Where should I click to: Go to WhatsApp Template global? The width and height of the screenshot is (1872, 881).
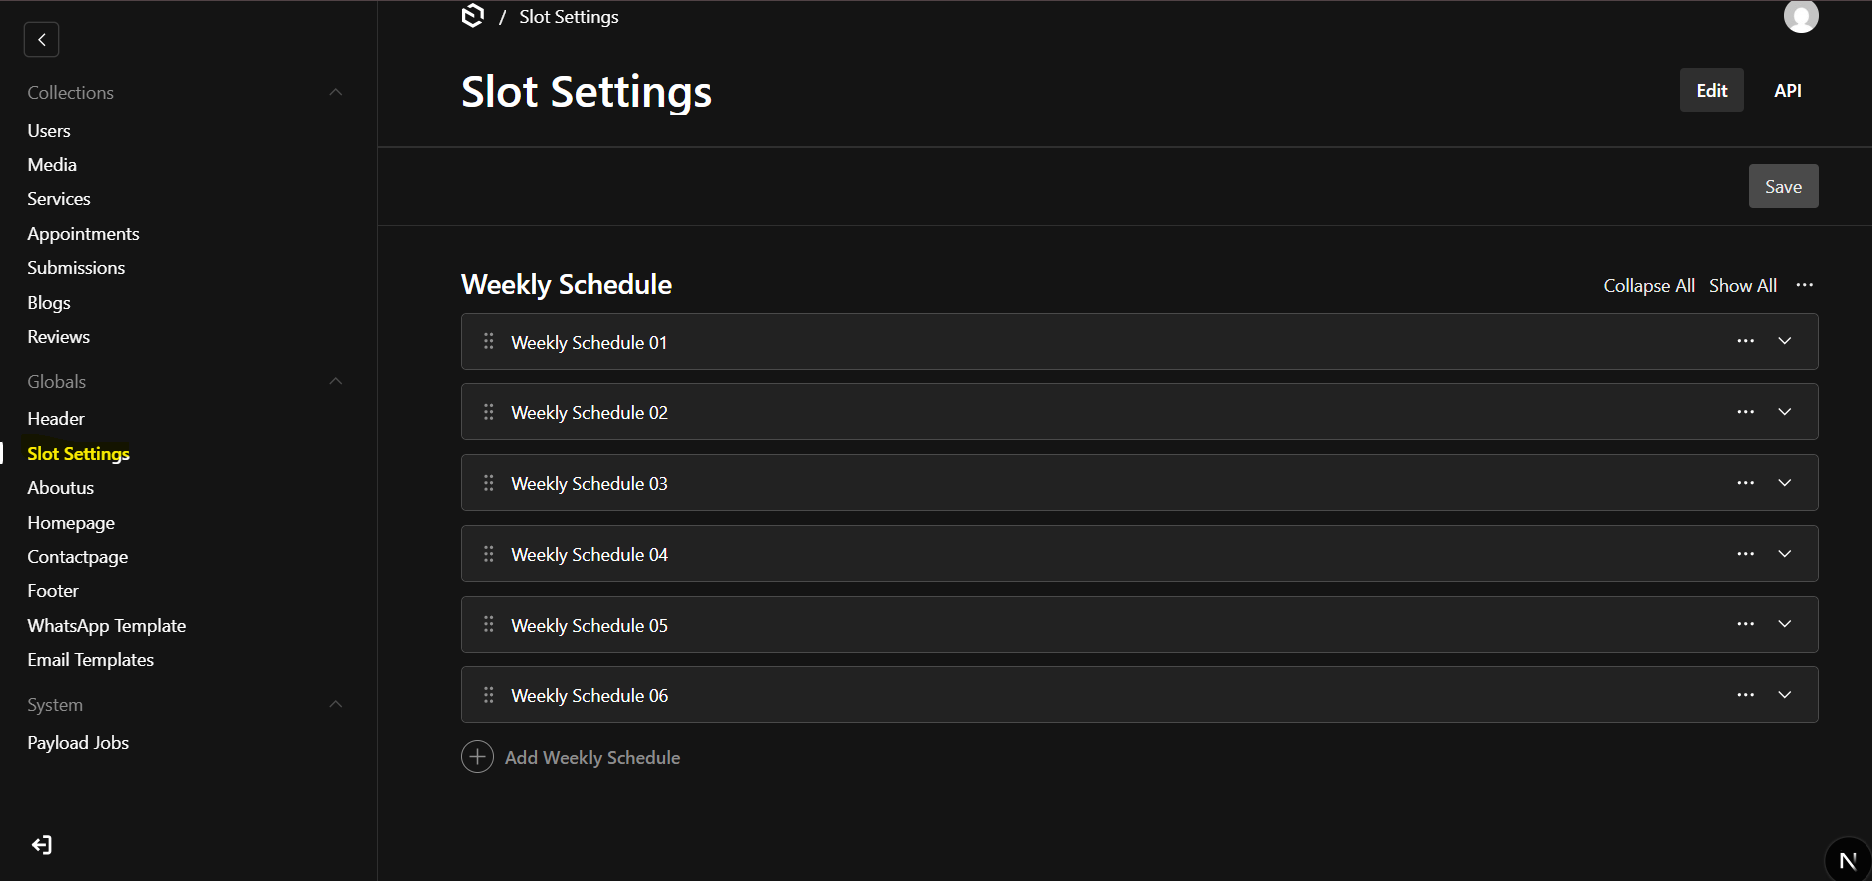106,625
